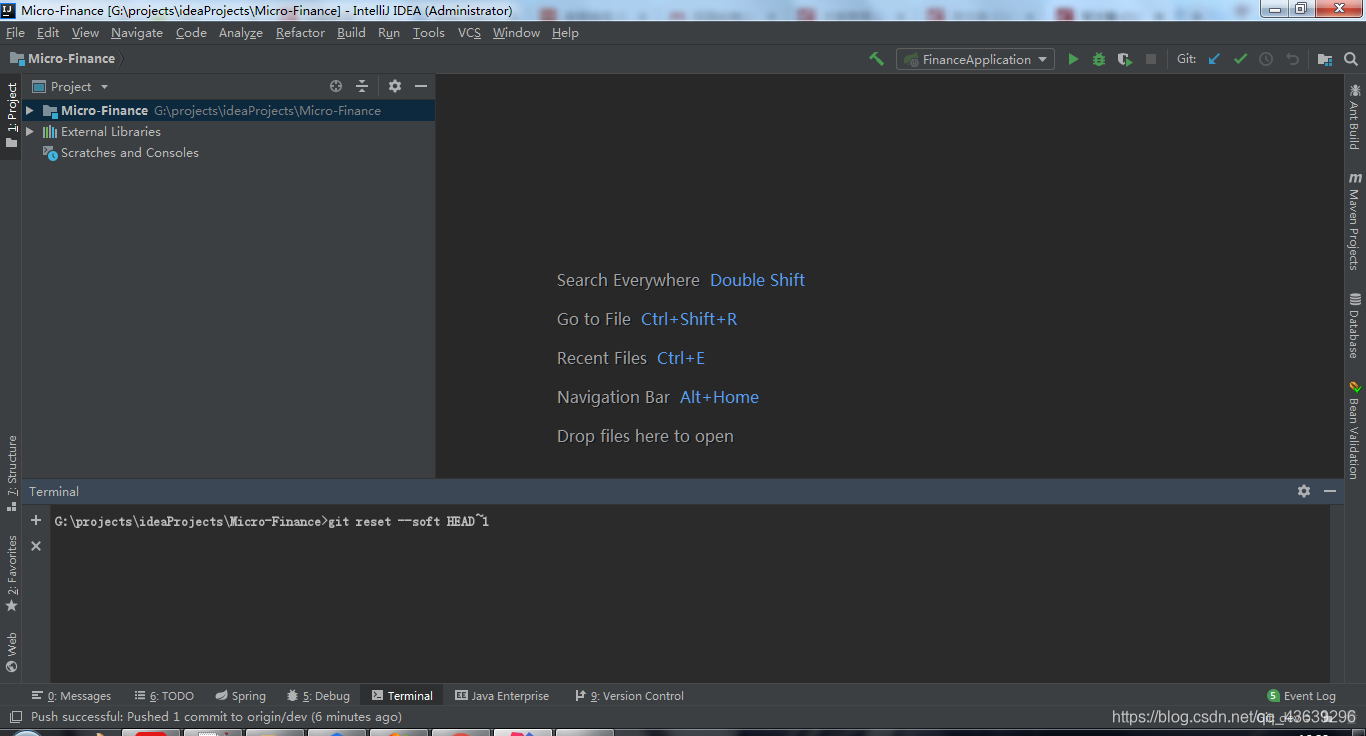Open the VCS menu
This screenshot has height=736, width=1366.
(469, 33)
